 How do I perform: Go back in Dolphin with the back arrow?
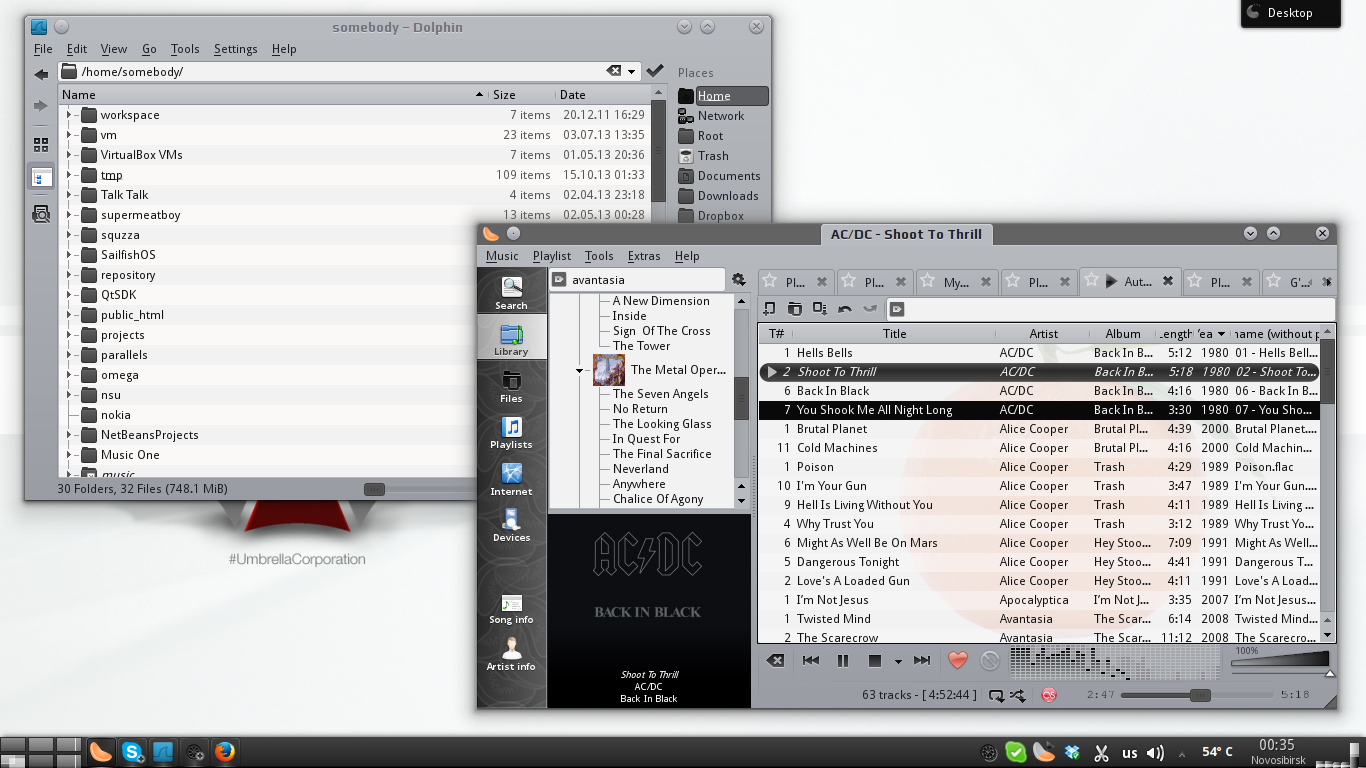pyautogui.click(x=41, y=74)
